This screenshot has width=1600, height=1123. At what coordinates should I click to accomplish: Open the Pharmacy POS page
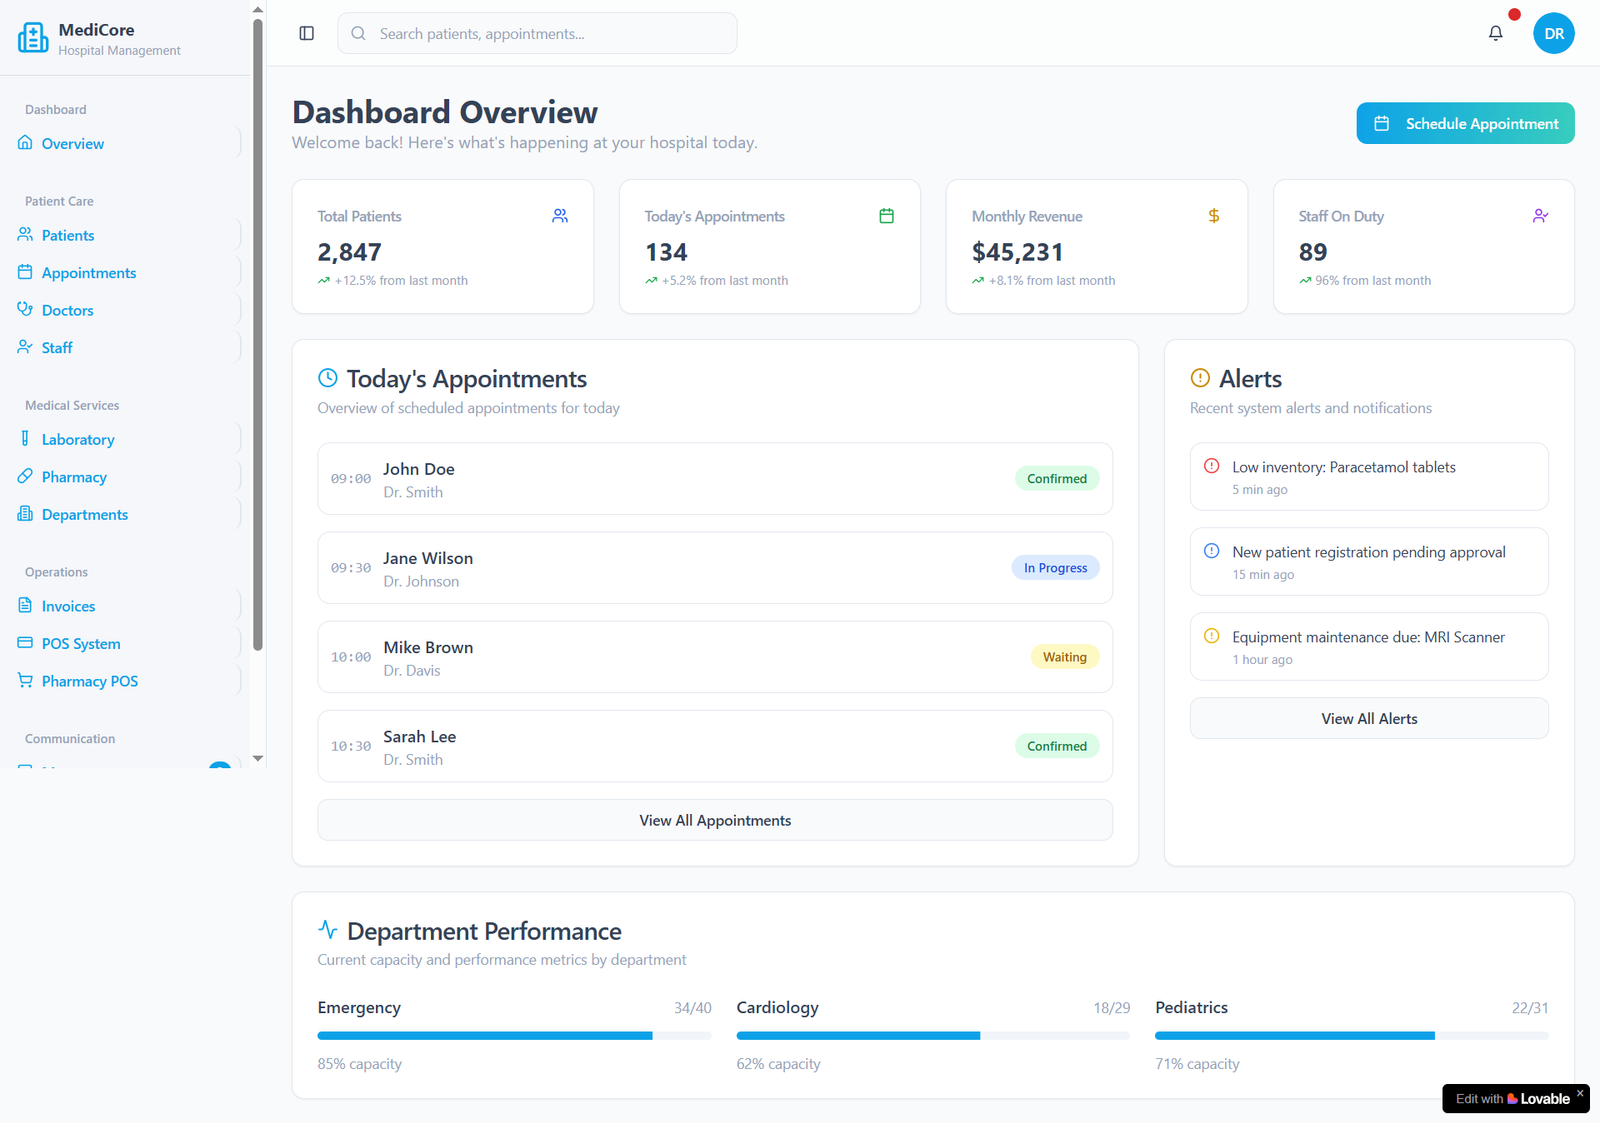click(x=90, y=681)
